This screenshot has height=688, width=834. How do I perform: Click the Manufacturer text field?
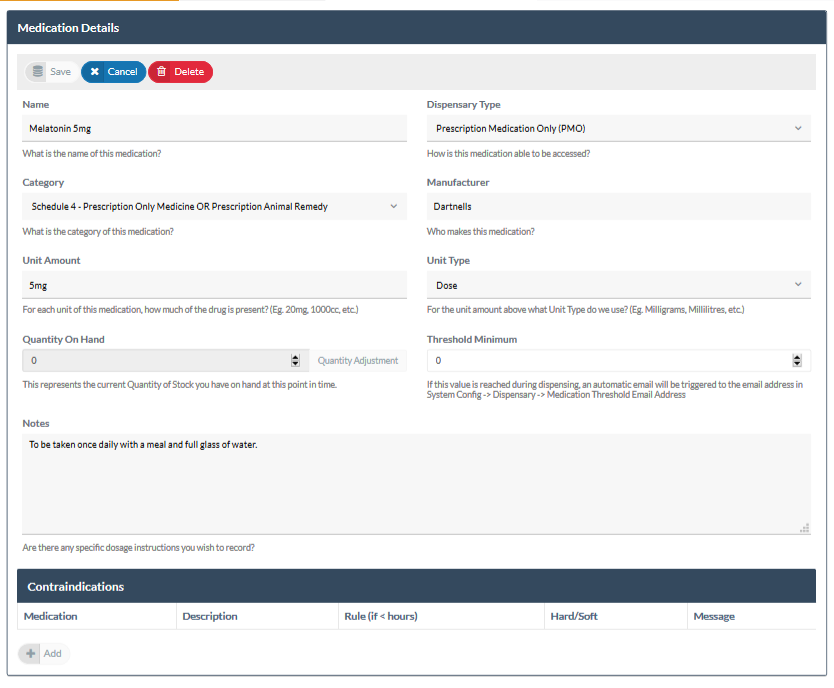pos(618,207)
